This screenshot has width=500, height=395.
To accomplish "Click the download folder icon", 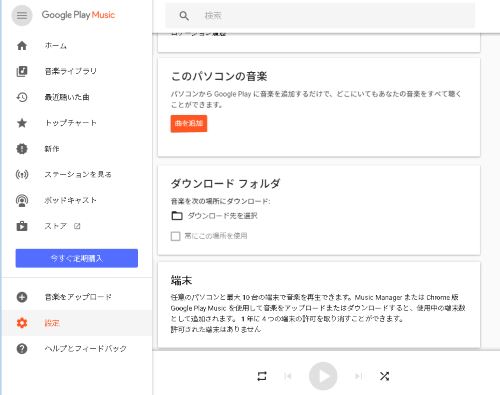I will point(177,216).
